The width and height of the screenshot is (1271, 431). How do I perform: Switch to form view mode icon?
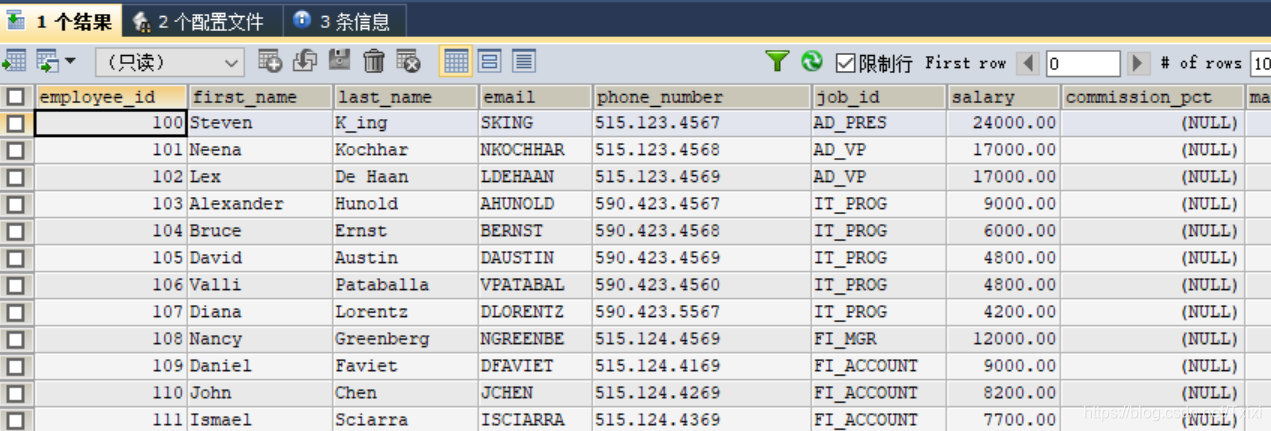489,61
